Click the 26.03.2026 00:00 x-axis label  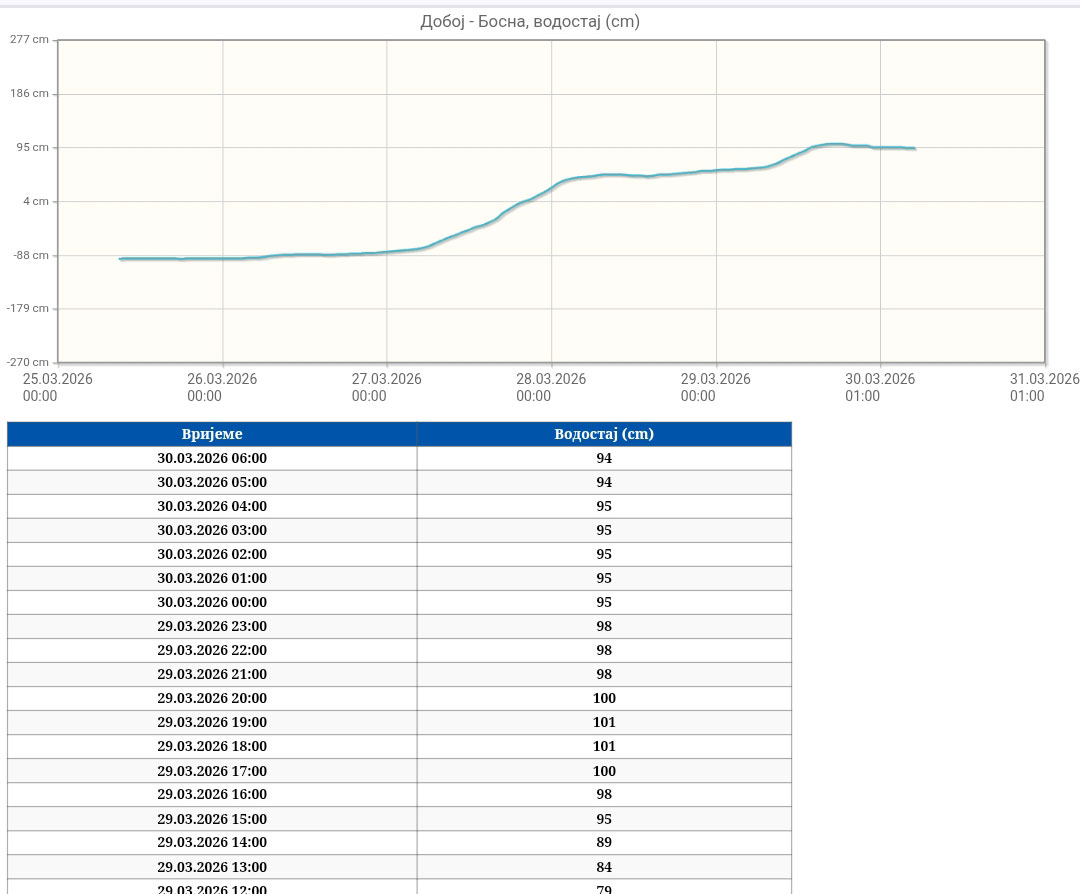coord(222,387)
